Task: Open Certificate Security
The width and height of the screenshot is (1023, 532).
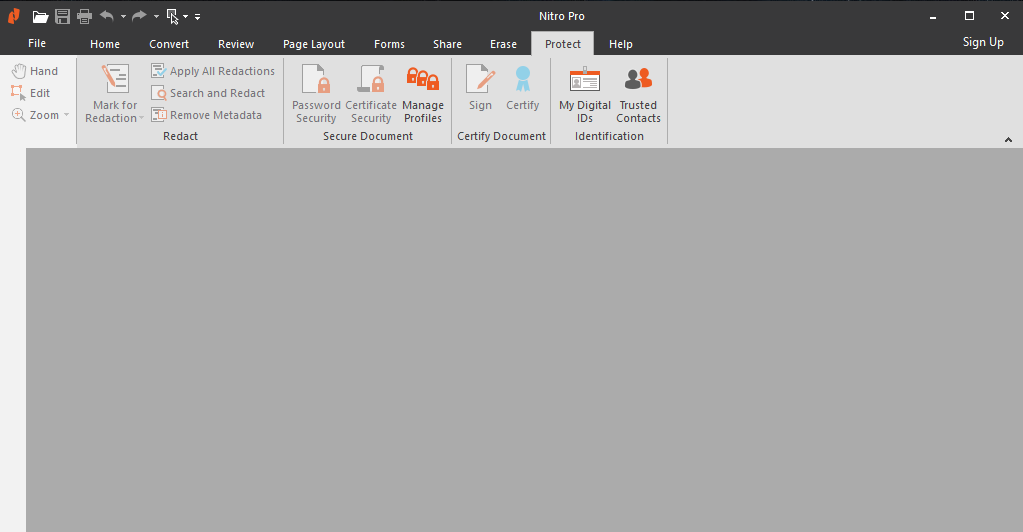Action: 371,93
